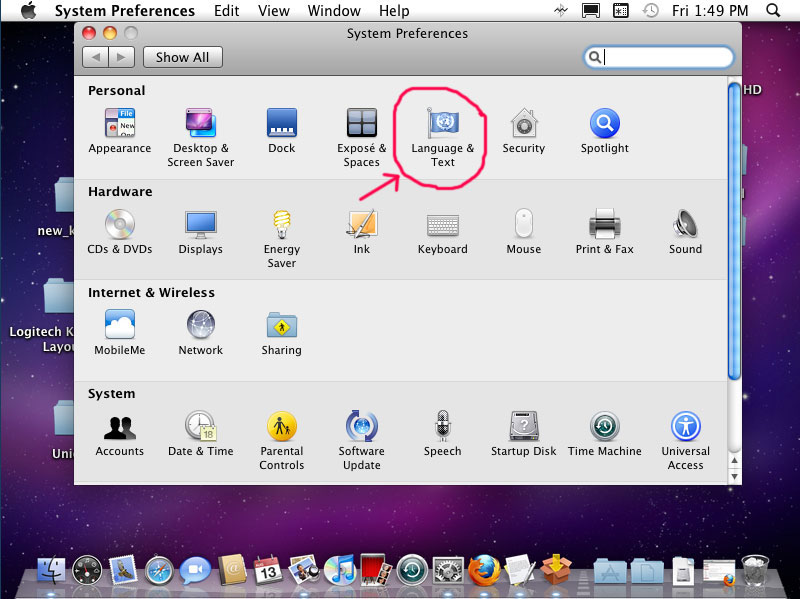Image resolution: width=800 pixels, height=599 pixels.
Task: Open the Appearance preference pane
Action: (120, 131)
